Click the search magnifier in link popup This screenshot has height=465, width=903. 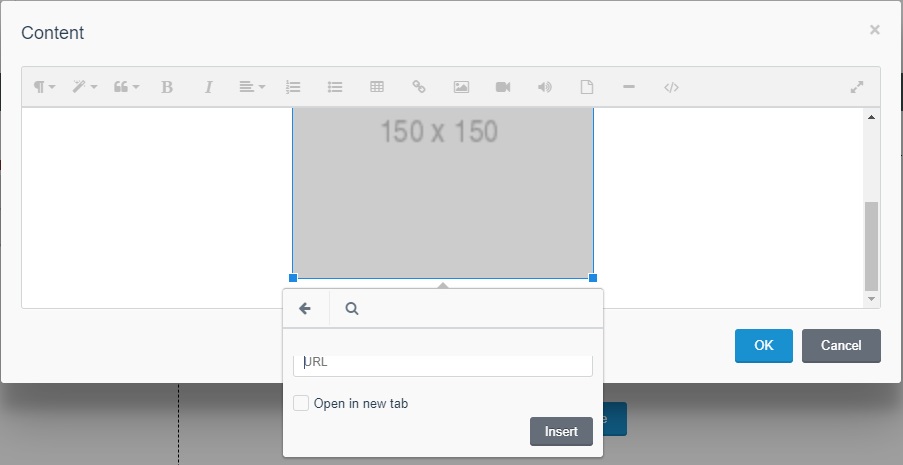(352, 309)
